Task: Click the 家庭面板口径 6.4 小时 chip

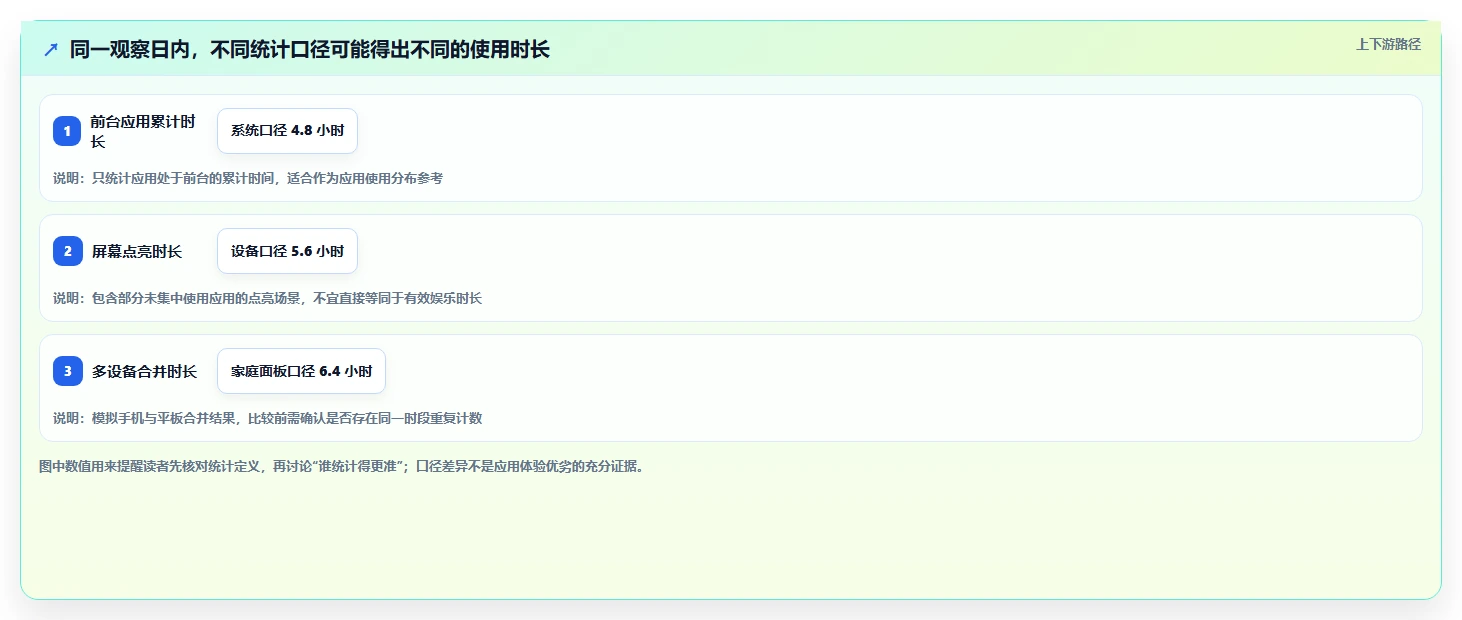Action: pyautogui.click(x=301, y=371)
